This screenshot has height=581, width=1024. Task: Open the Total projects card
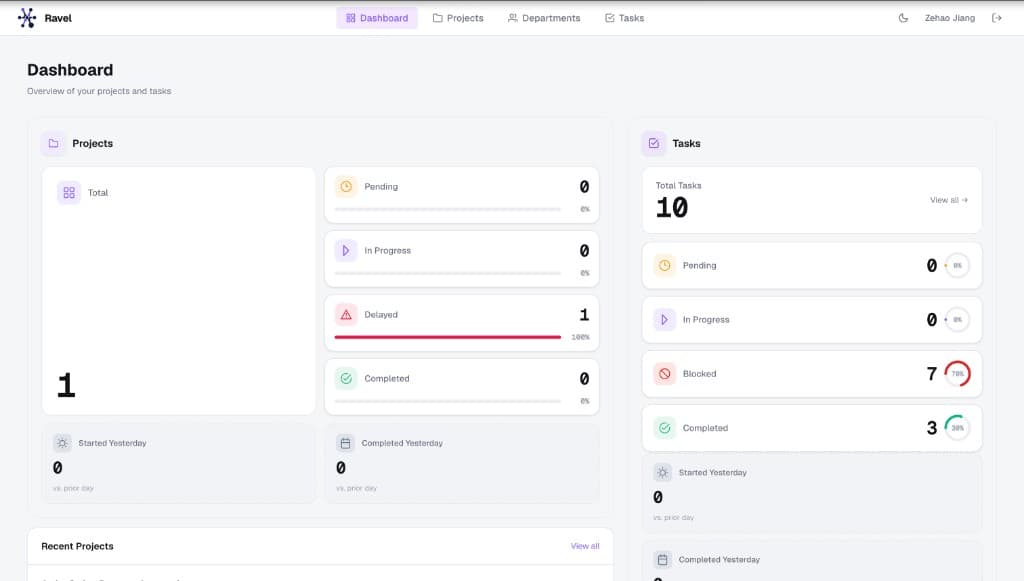[x=178, y=291]
